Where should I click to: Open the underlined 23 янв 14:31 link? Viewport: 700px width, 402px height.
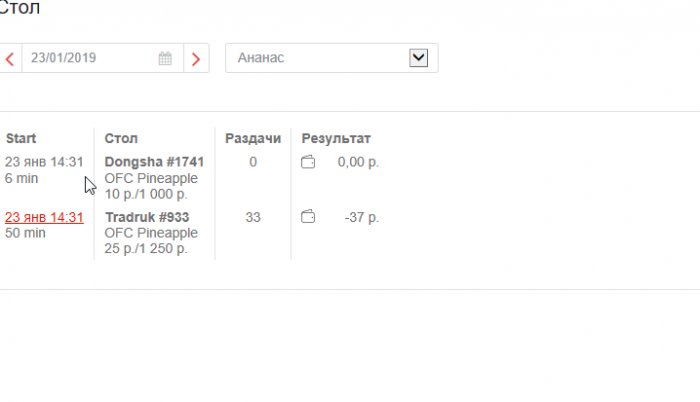click(44, 218)
